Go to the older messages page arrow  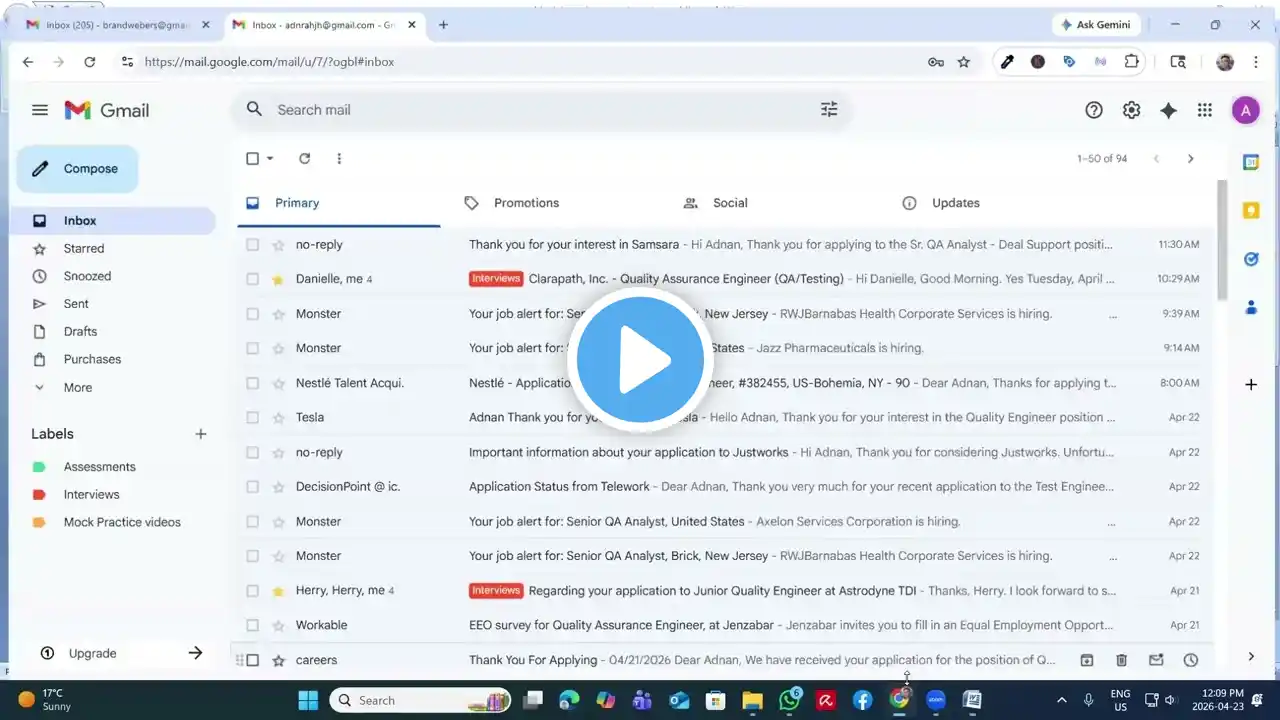pyautogui.click(x=1190, y=158)
